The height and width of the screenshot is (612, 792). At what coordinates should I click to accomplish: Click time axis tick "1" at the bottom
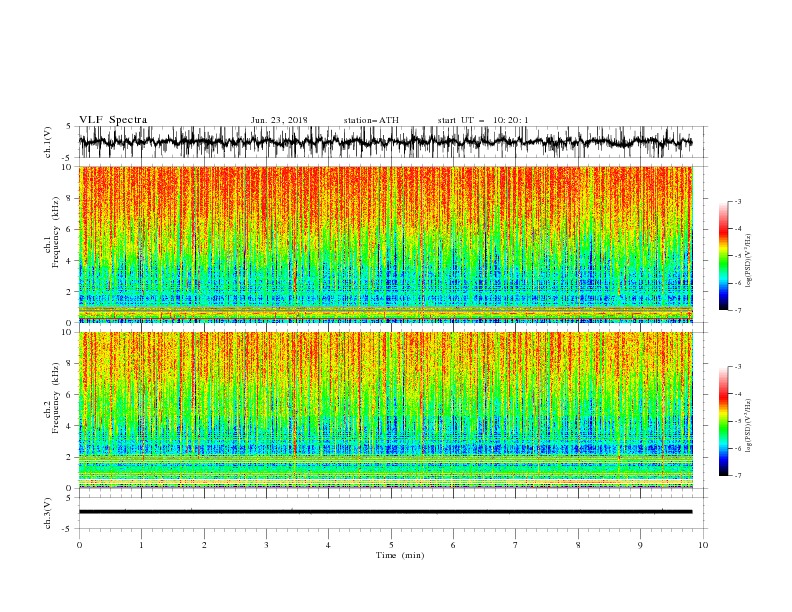(x=141, y=545)
